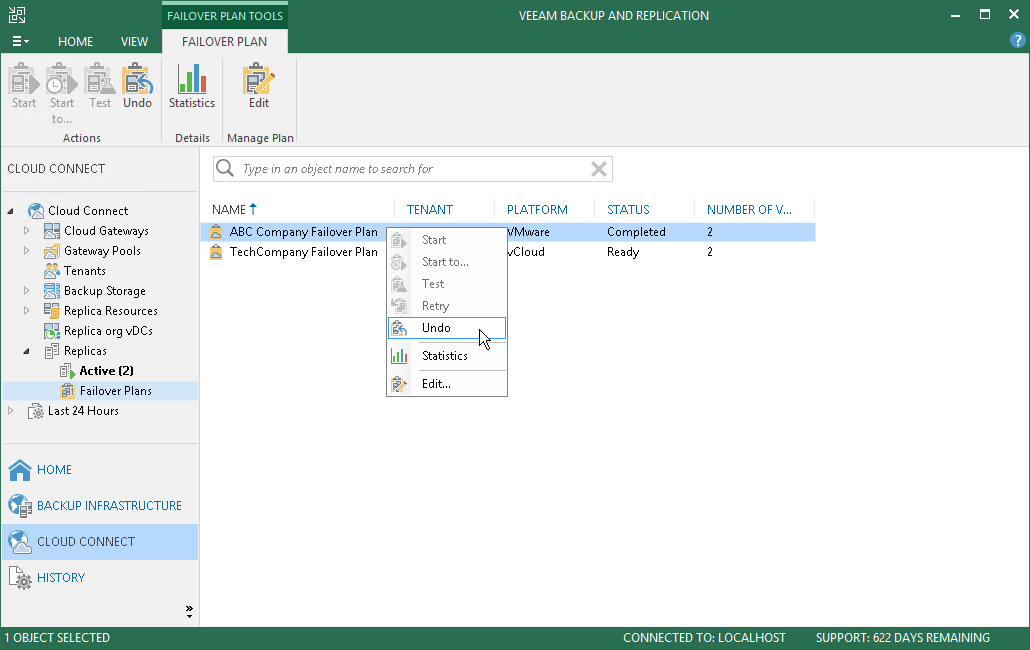
Task: Click the vCloud platform cell
Action: (x=526, y=252)
